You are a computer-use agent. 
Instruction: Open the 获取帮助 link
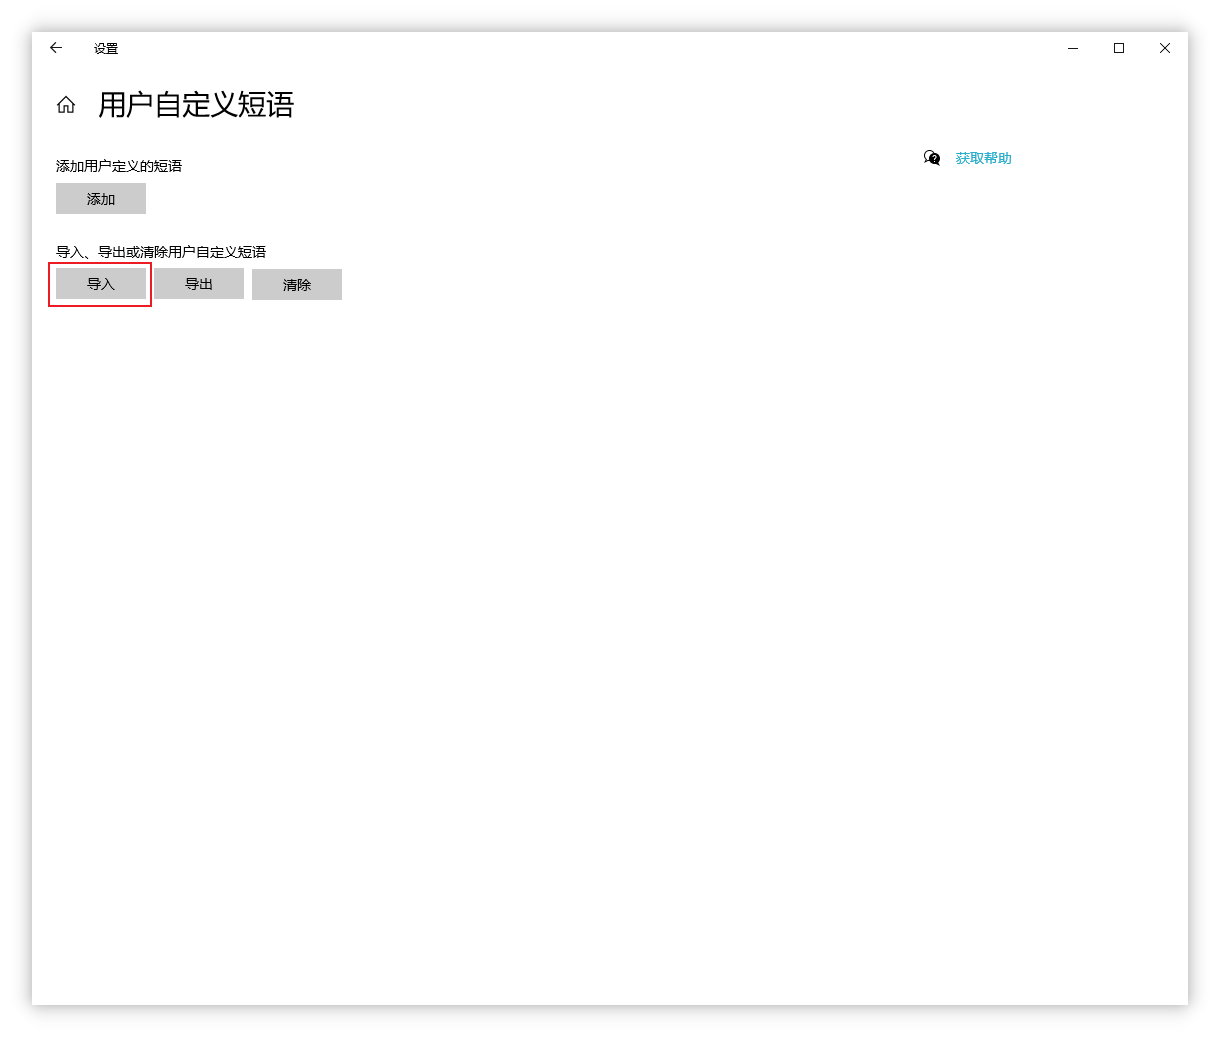983,158
